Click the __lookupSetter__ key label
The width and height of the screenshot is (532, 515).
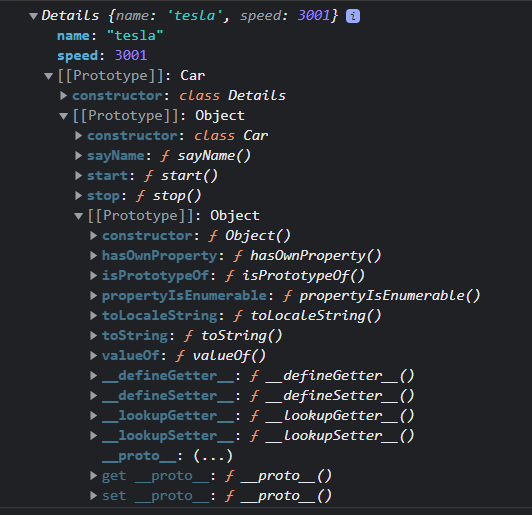[x=168, y=436]
